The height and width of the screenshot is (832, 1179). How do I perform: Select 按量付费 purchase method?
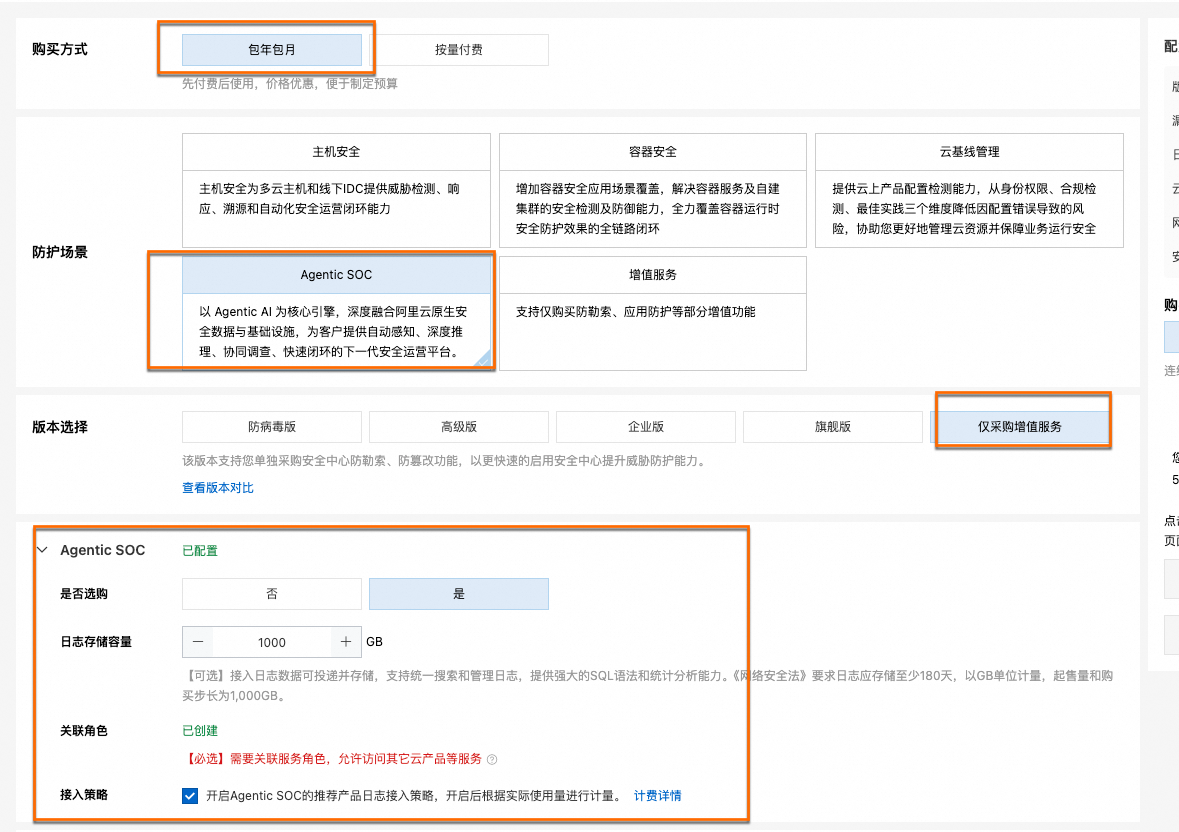459,50
